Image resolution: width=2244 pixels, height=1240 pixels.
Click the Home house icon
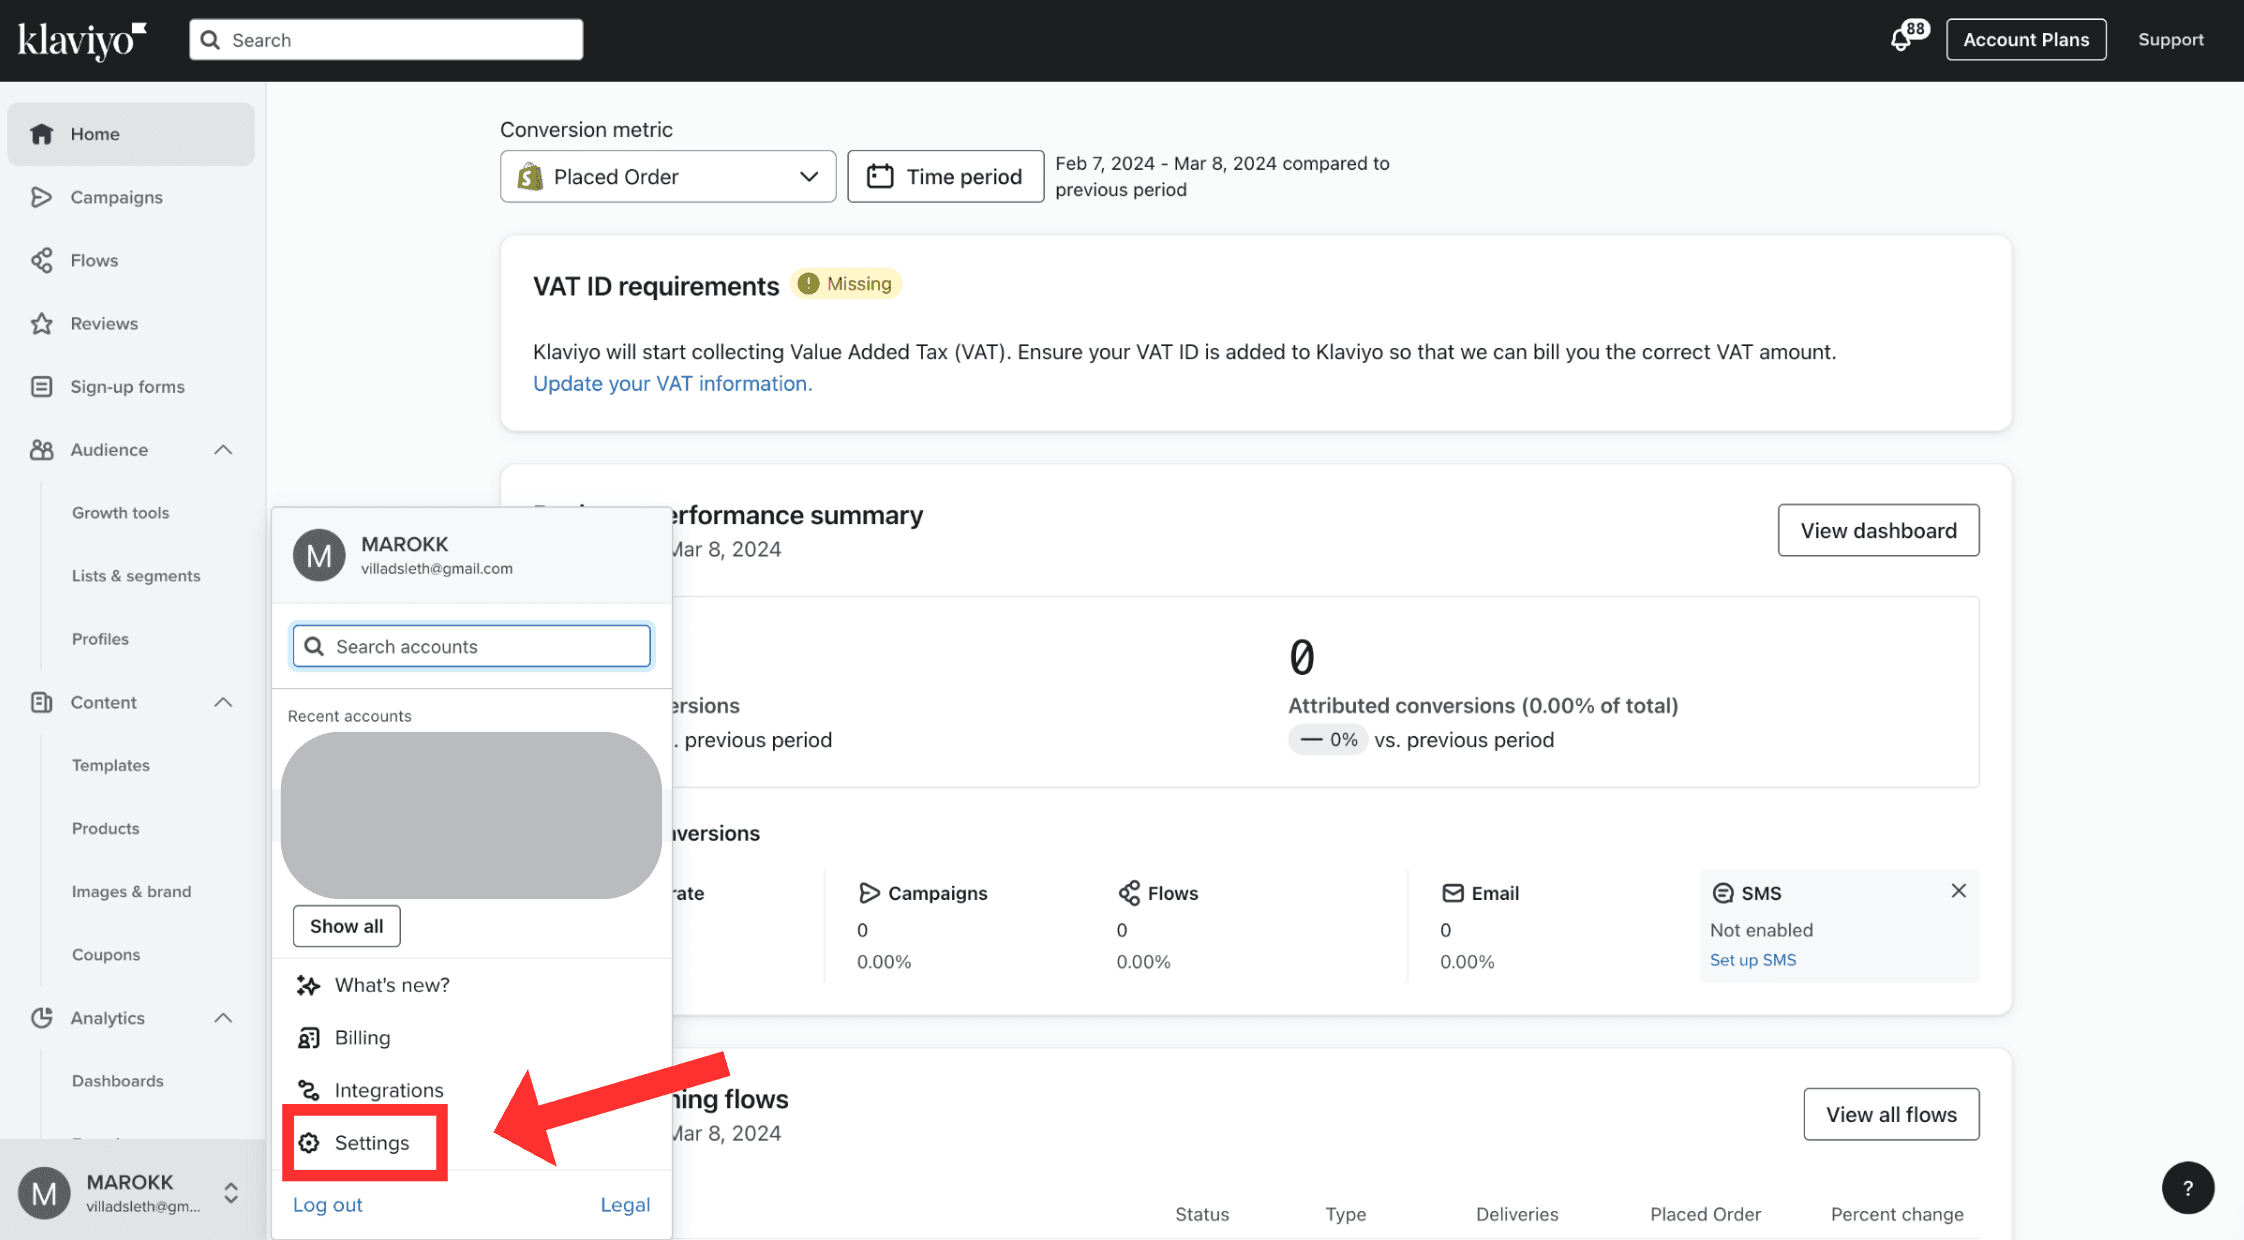(41, 134)
